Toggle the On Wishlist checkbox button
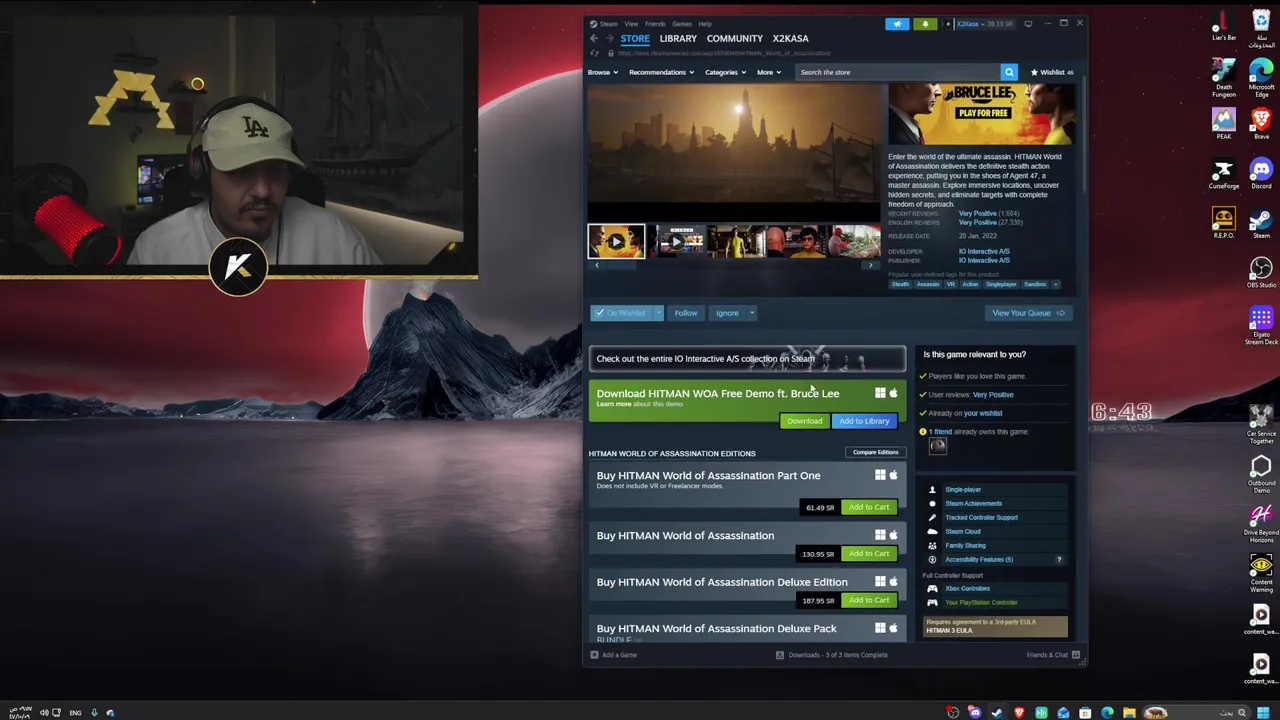The height and width of the screenshot is (720, 1280). tap(620, 313)
